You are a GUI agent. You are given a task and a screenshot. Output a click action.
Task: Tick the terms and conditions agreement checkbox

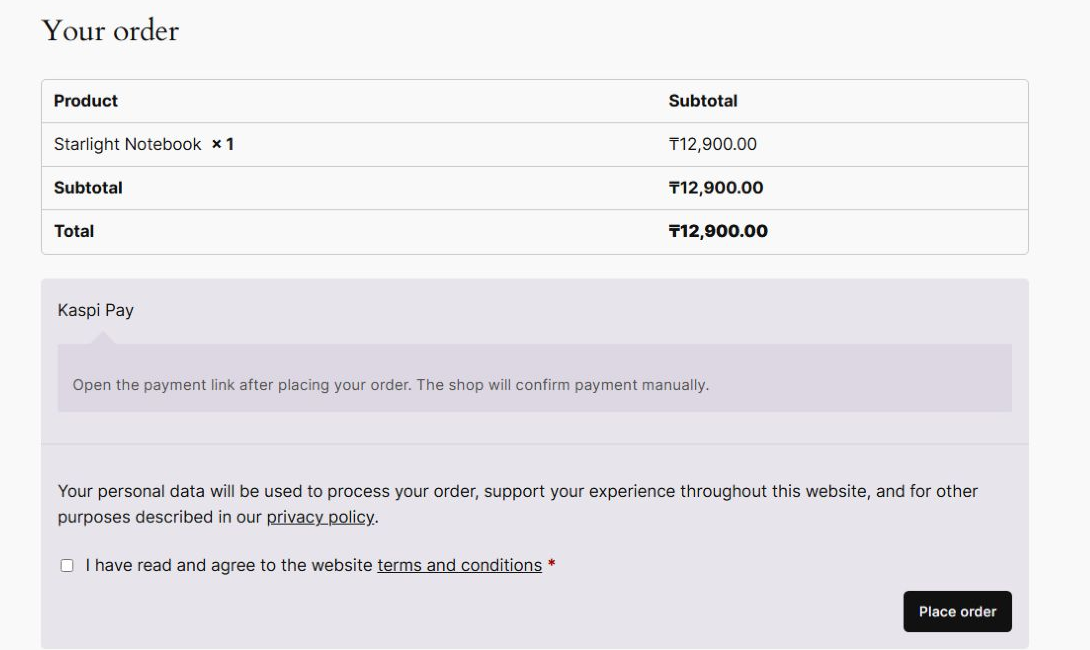click(x=67, y=565)
